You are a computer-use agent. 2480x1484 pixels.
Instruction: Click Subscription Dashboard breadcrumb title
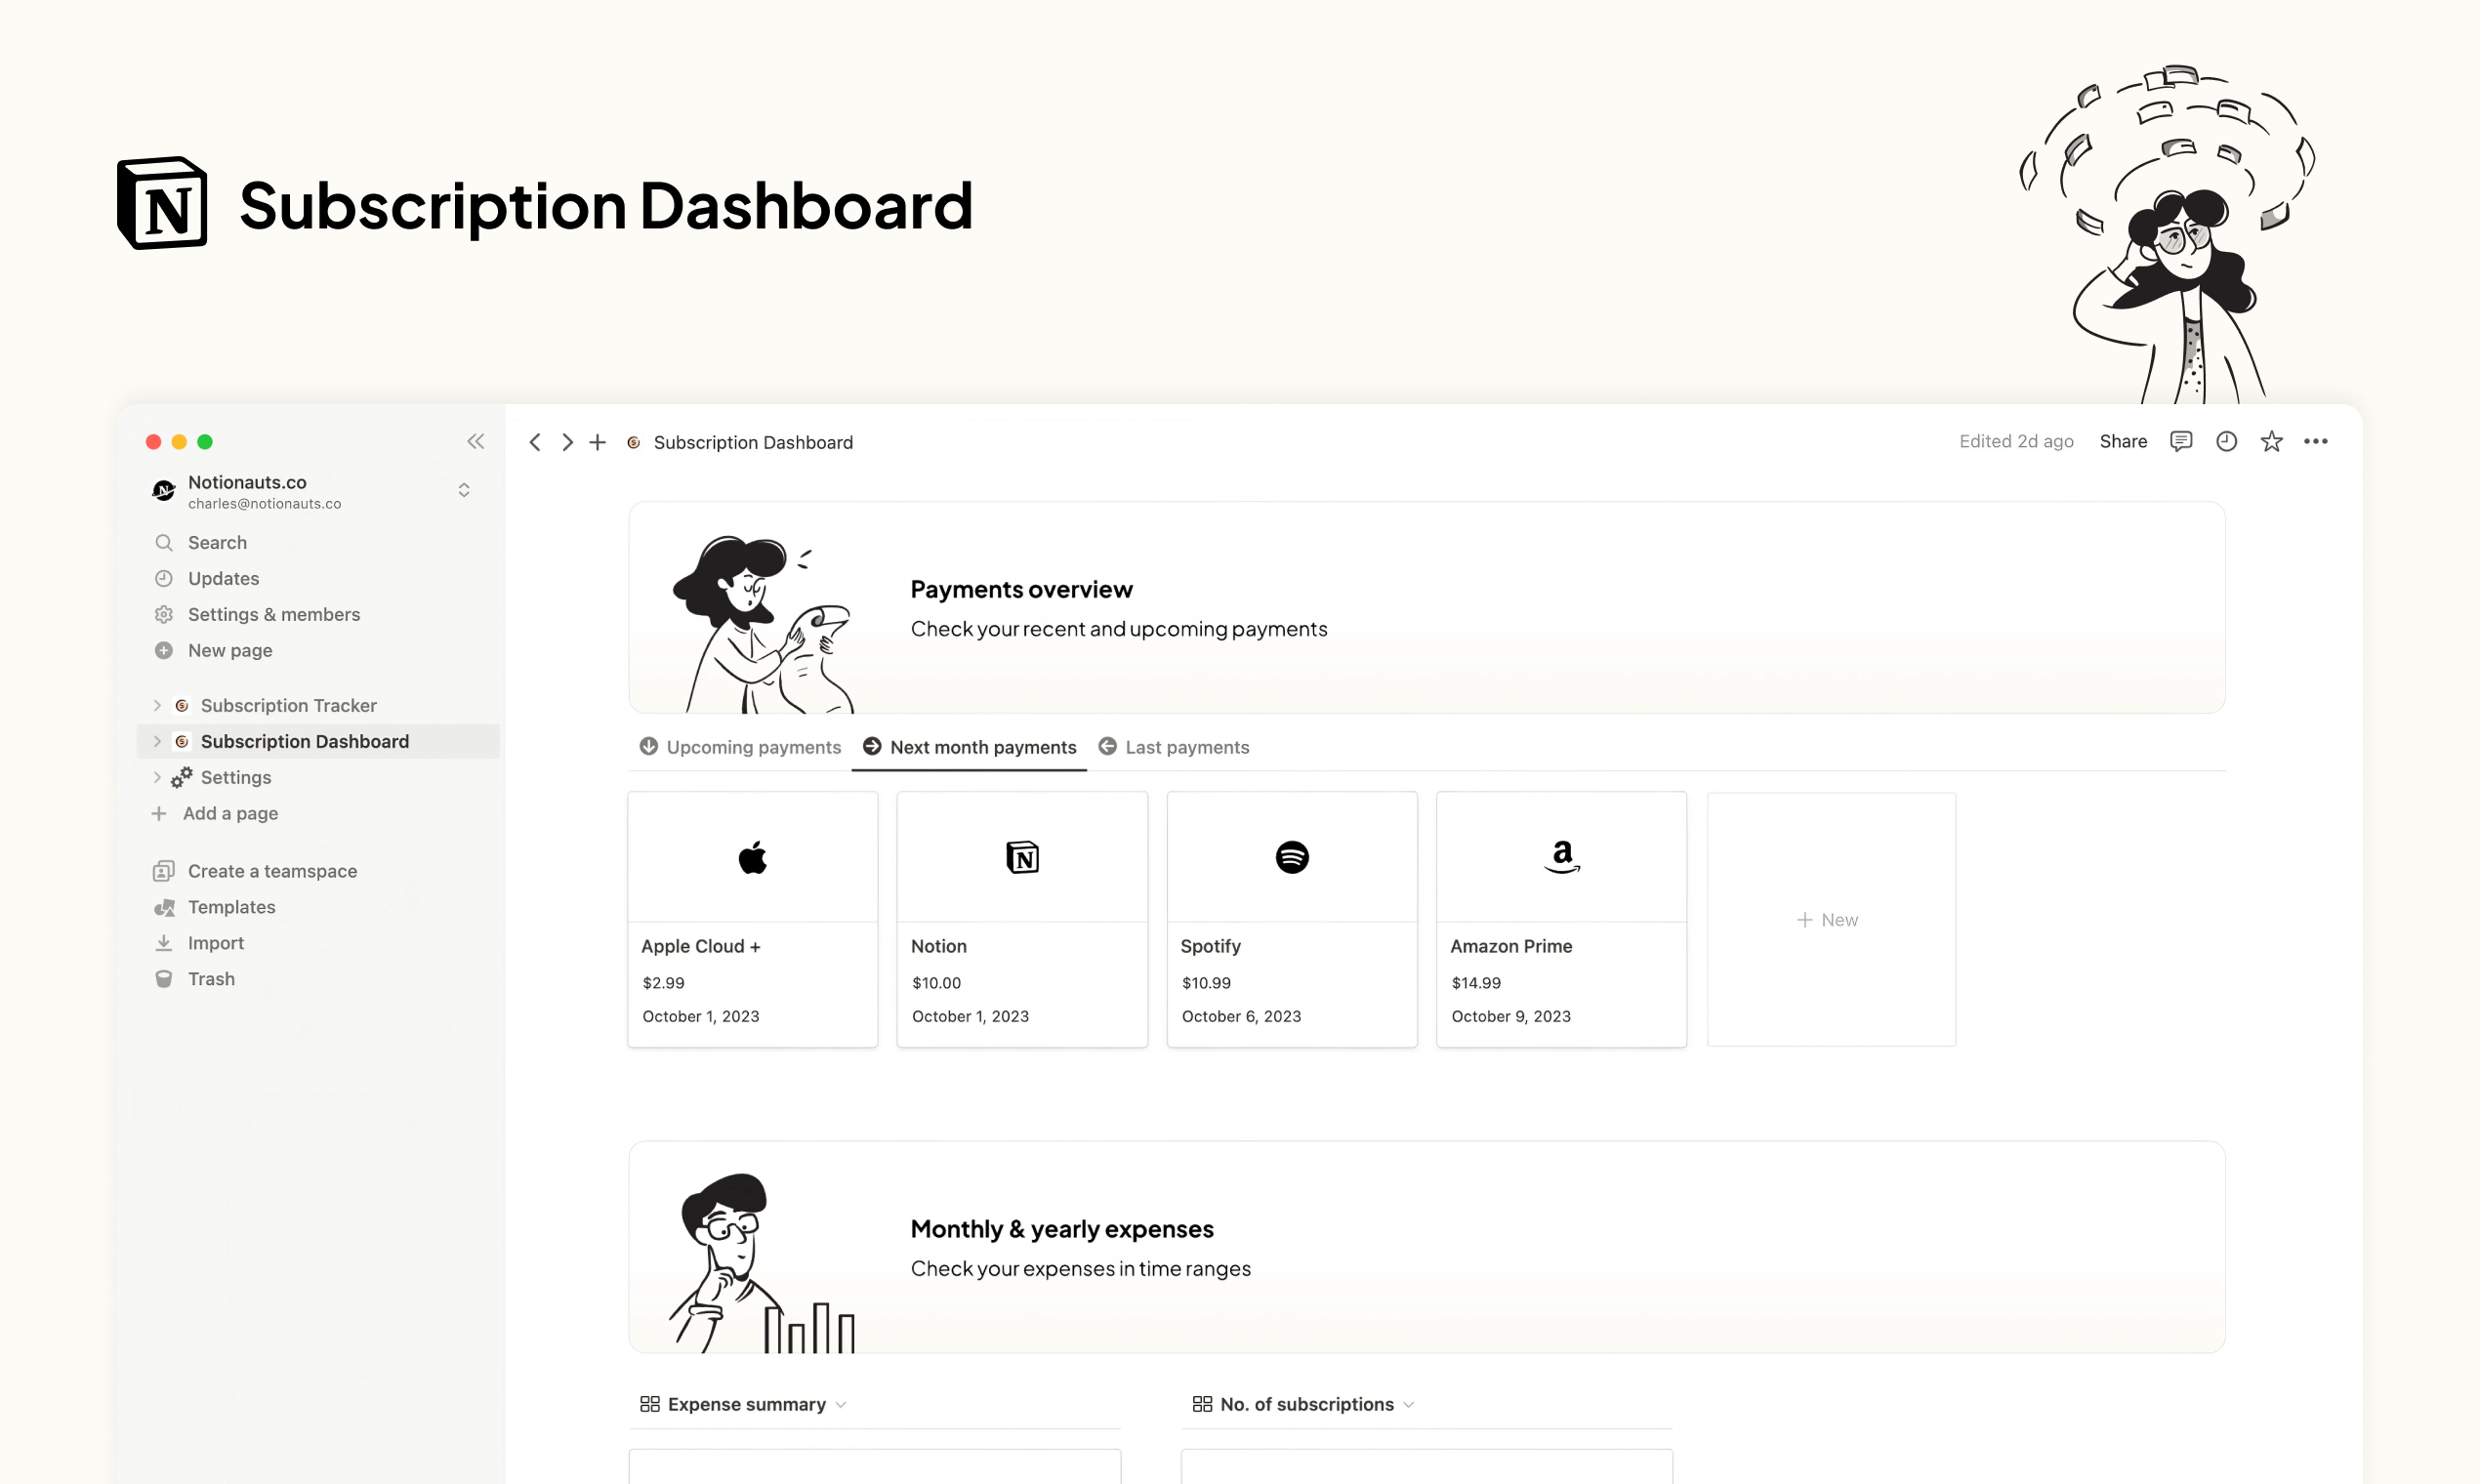(753, 442)
